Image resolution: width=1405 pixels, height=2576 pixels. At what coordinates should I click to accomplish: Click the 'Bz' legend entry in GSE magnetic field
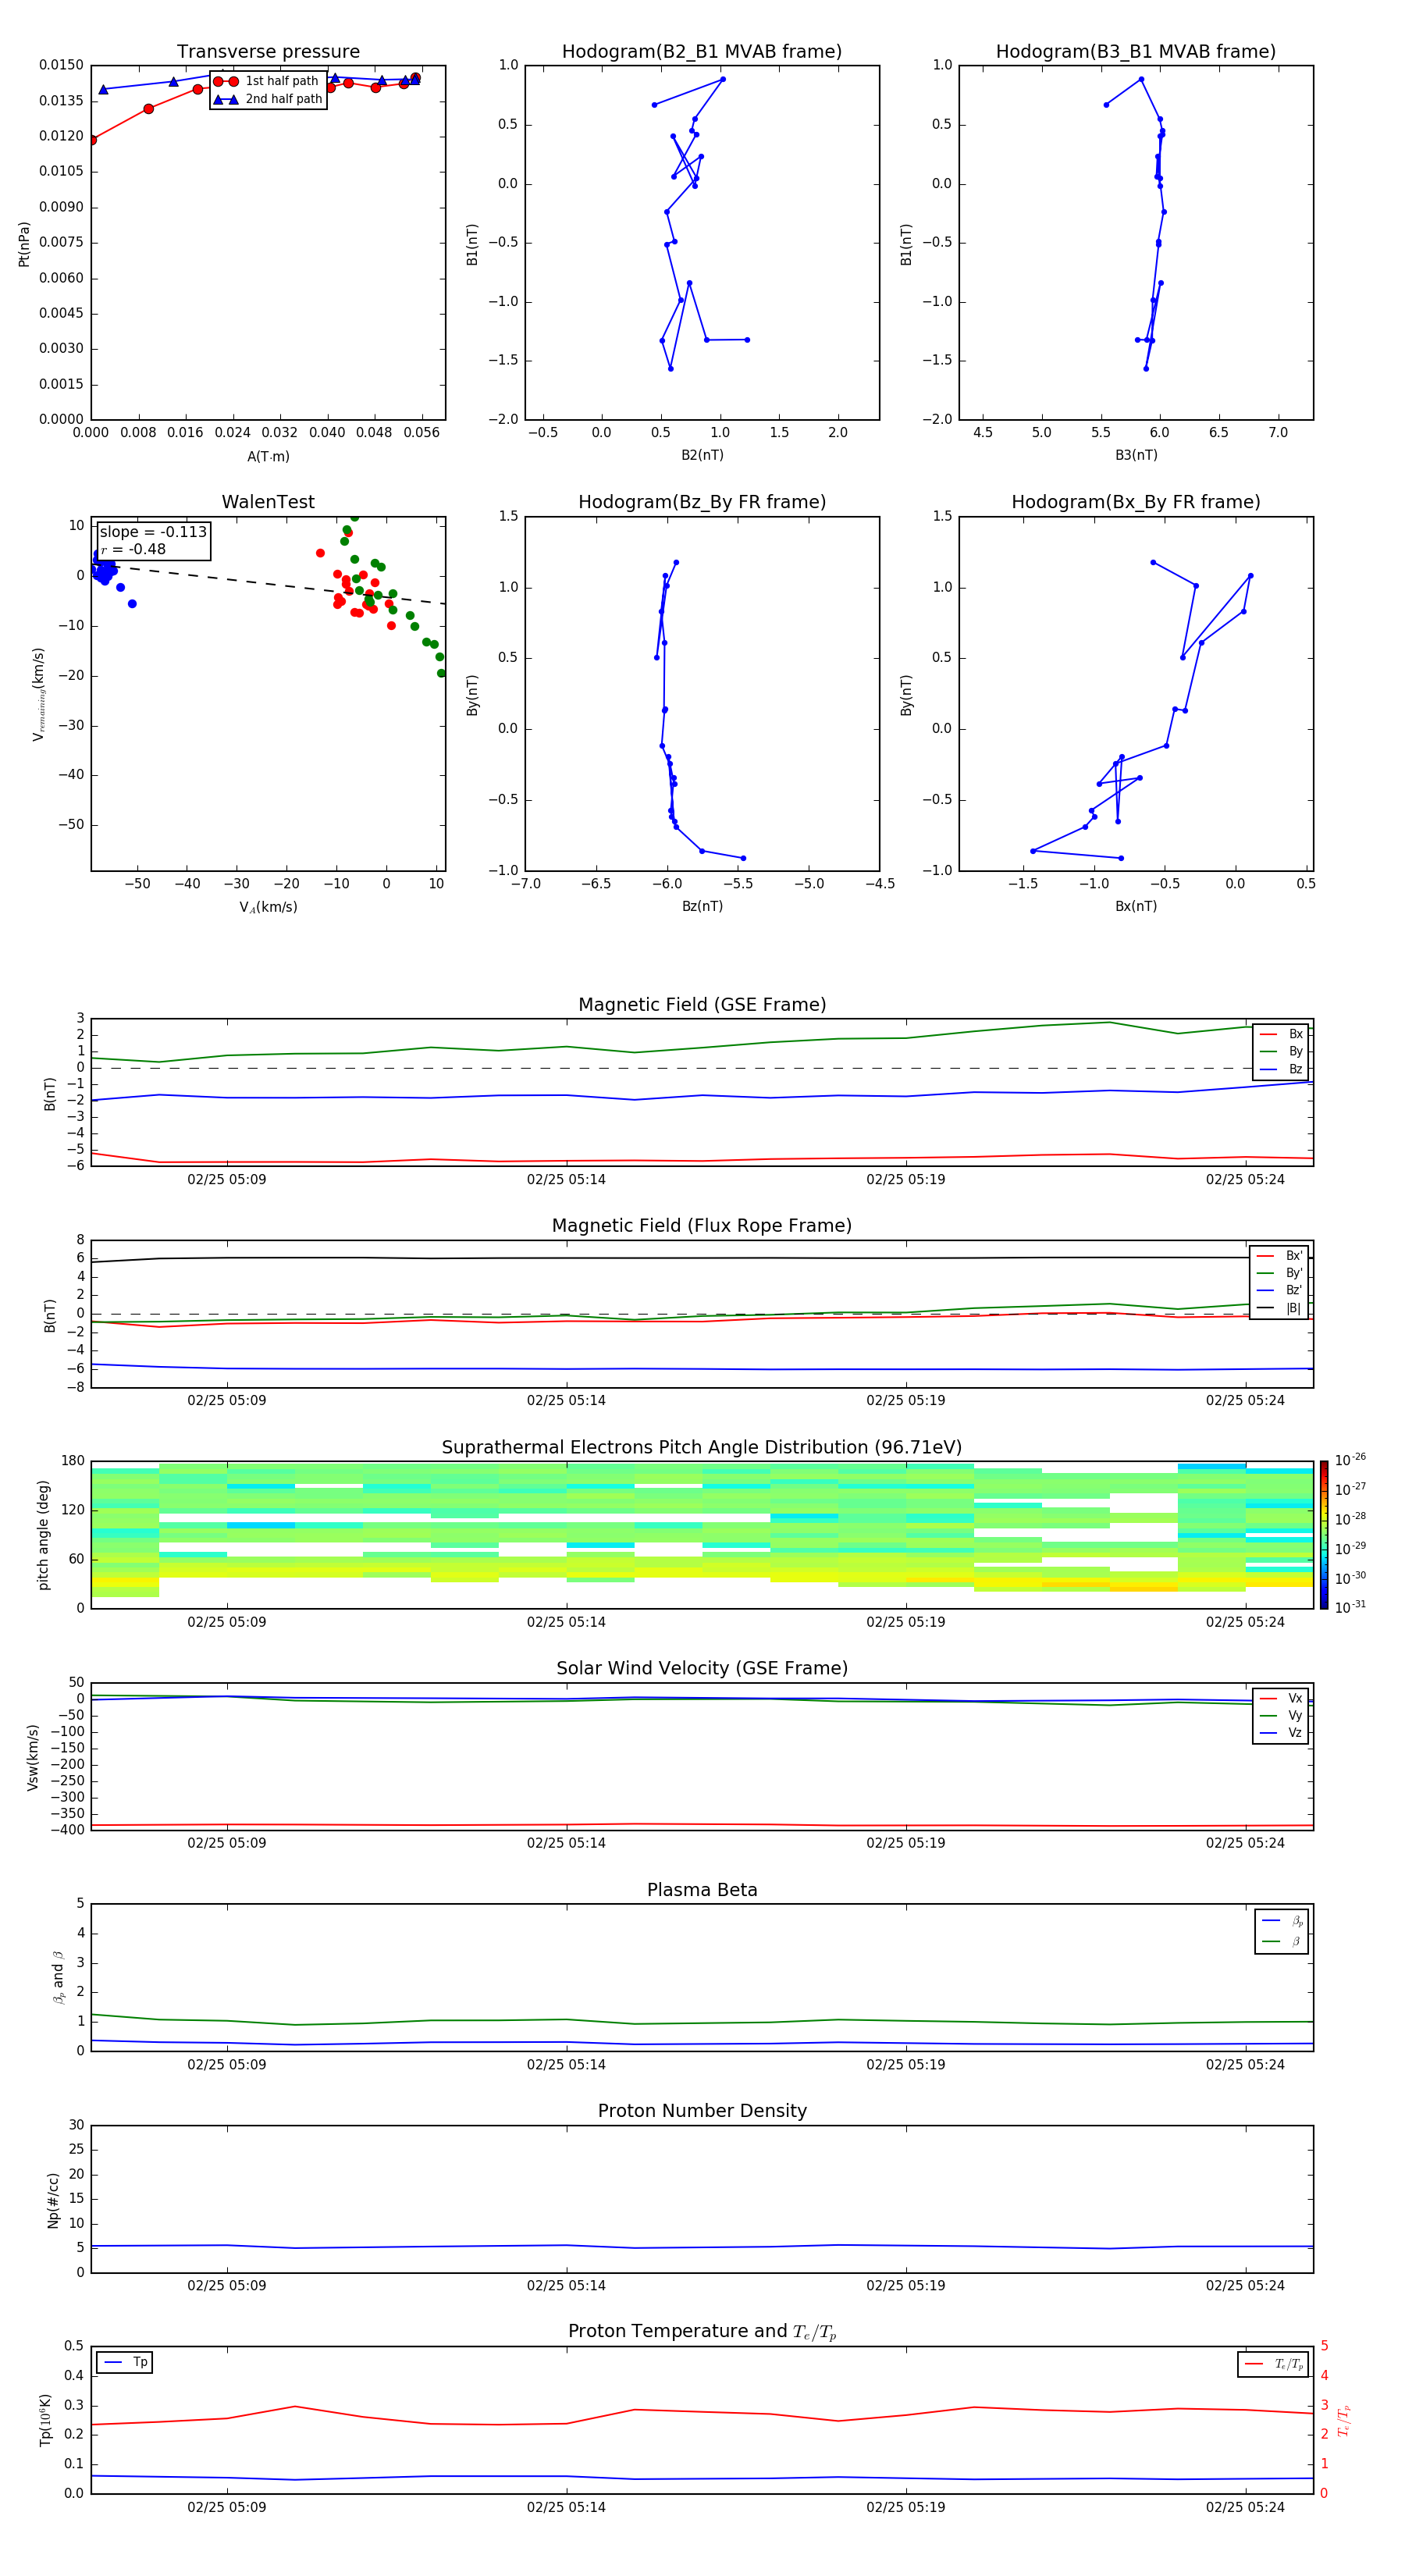pyautogui.click(x=1281, y=1069)
